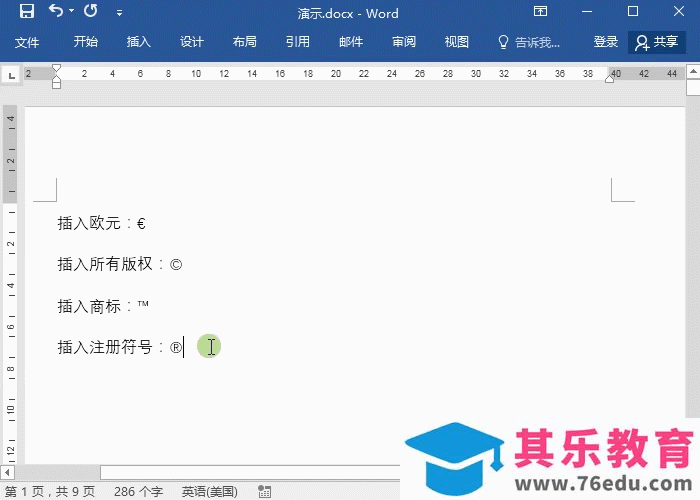Open ribbon display options icon
This screenshot has height=500, width=700.
point(540,11)
